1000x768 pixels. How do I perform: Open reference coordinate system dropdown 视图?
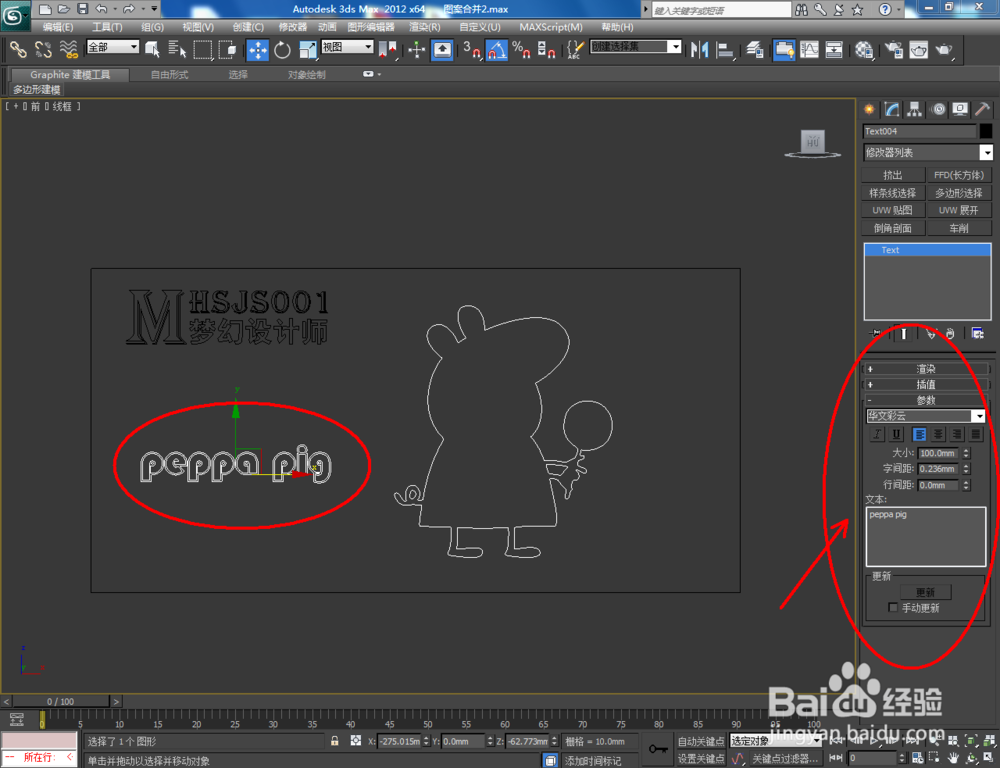tap(347, 47)
